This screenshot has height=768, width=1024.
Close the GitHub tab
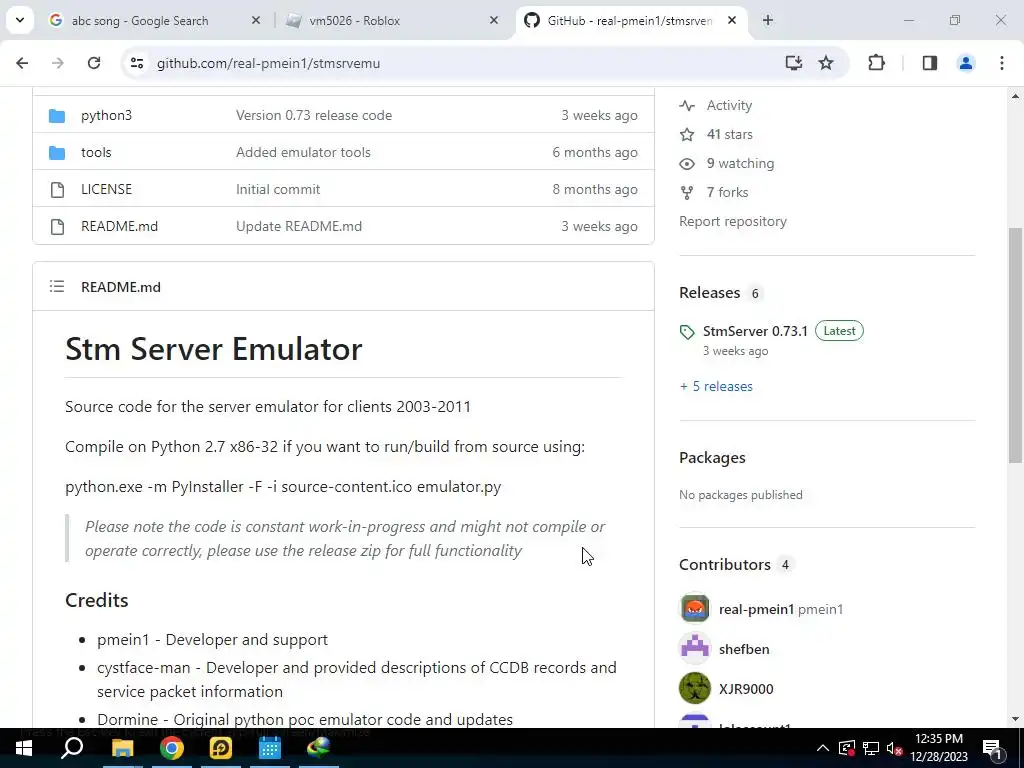point(732,21)
